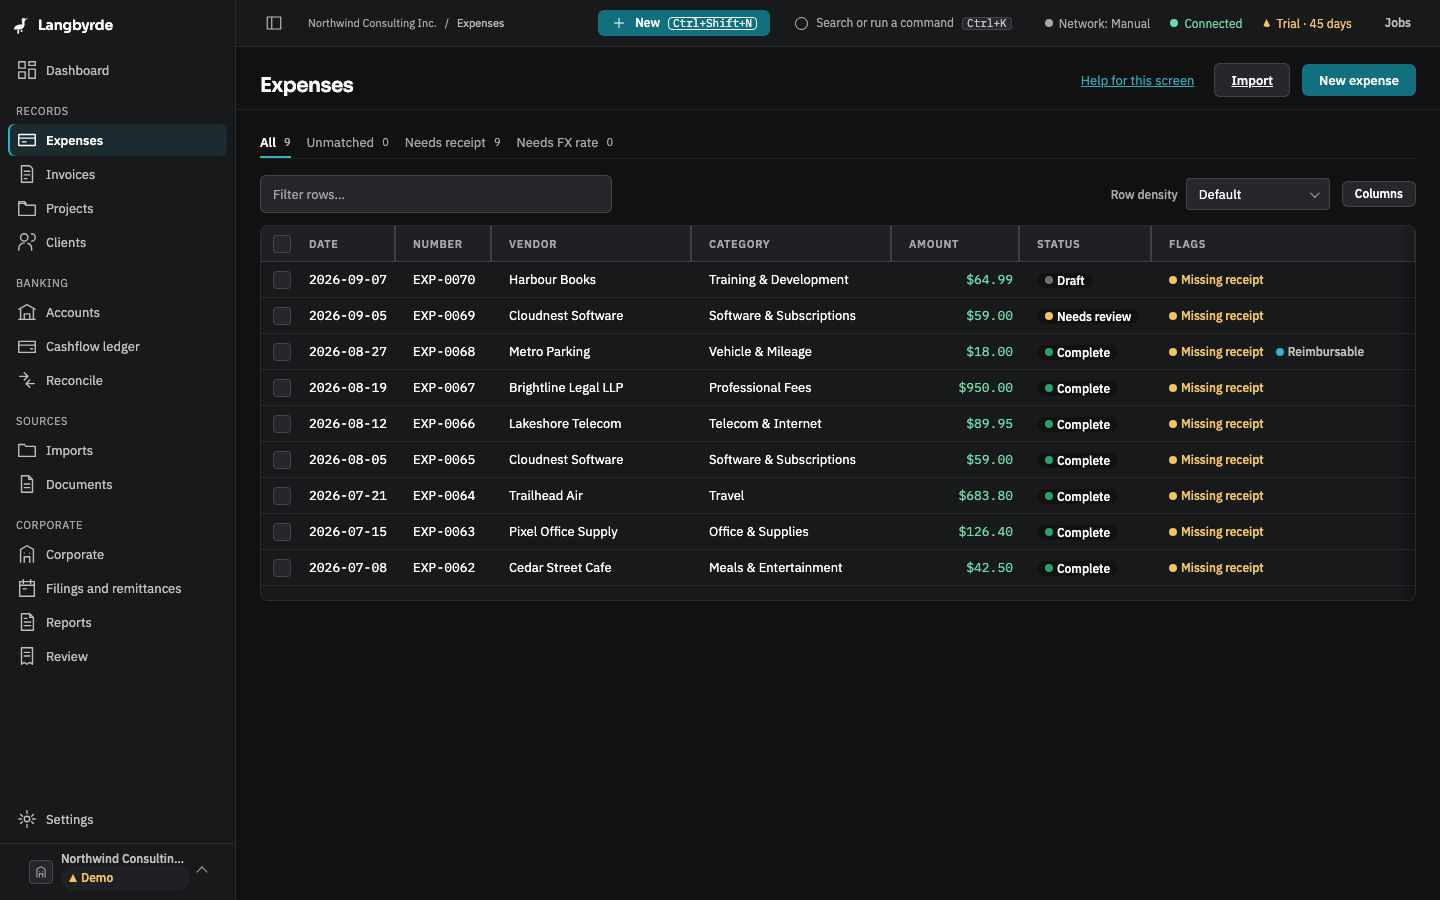Click the green Connected status dot
This screenshot has width=1440, height=900.
pyautogui.click(x=1174, y=23)
